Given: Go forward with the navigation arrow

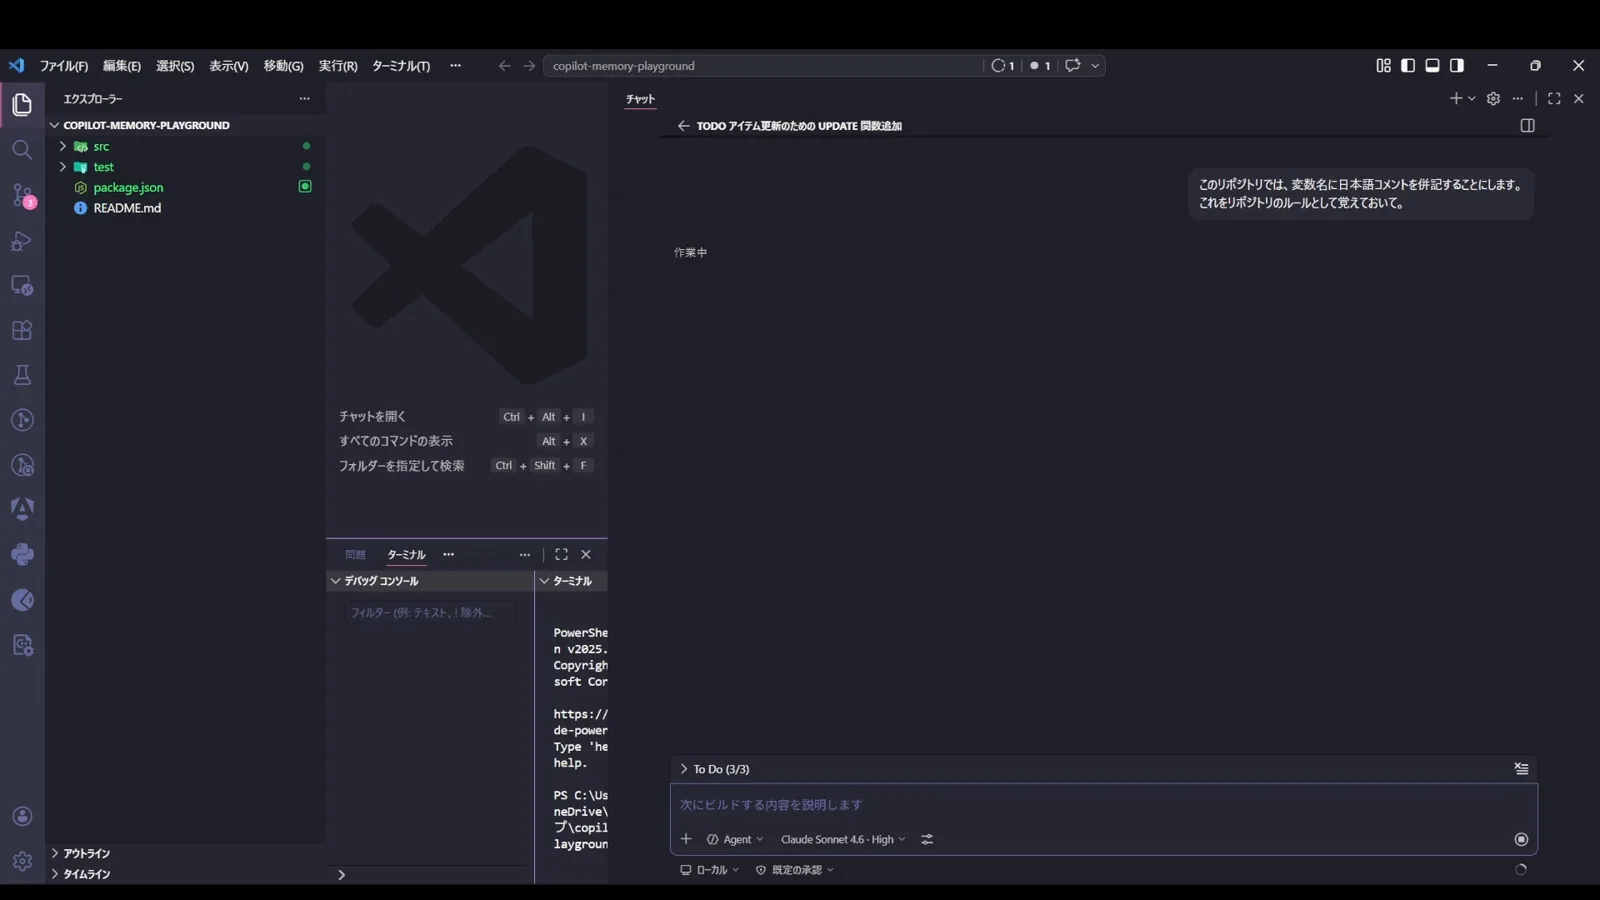Looking at the screenshot, I should 529,65.
